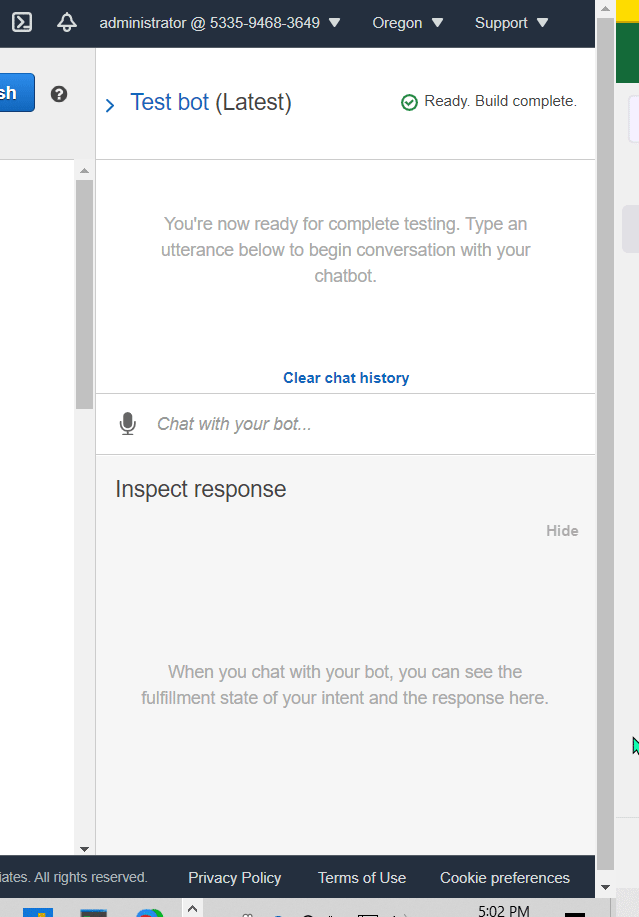This screenshot has height=917, width=639.
Task: Click the leftmost taskbar application icon
Action: click(38, 910)
